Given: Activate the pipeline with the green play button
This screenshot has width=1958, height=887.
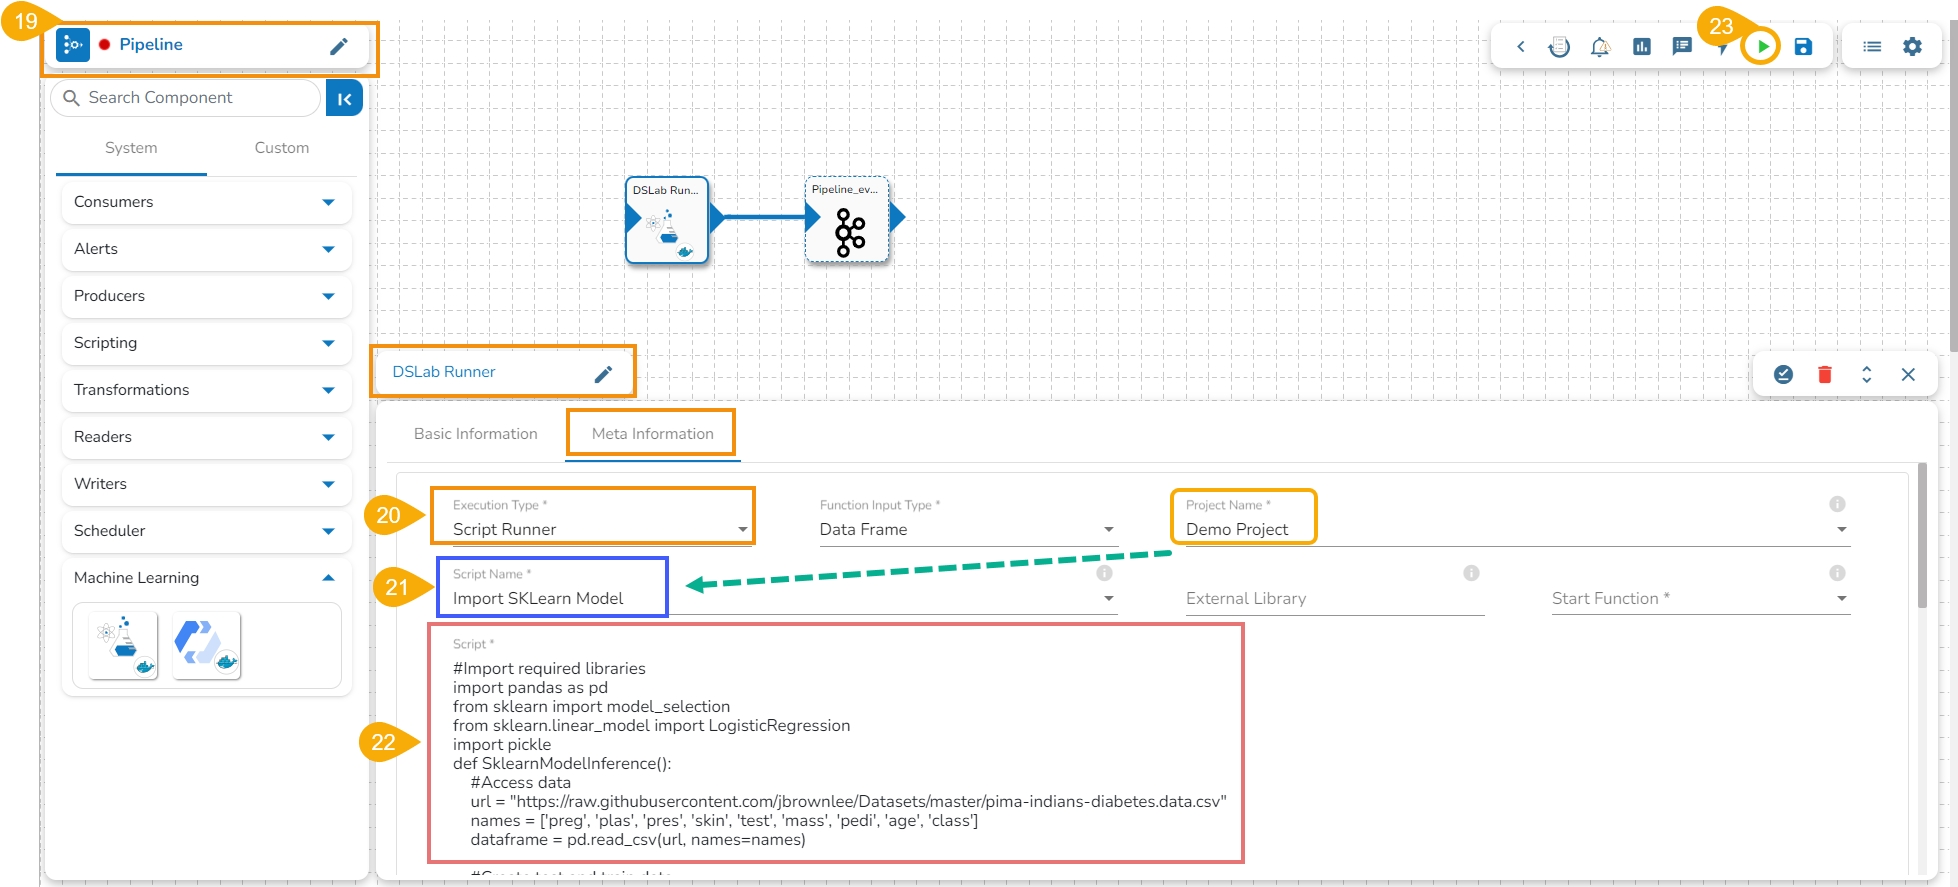Looking at the screenshot, I should pos(1762,46).
